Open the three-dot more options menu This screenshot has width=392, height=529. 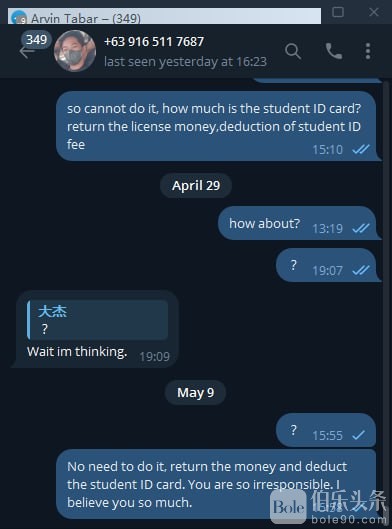pos(368,51)
